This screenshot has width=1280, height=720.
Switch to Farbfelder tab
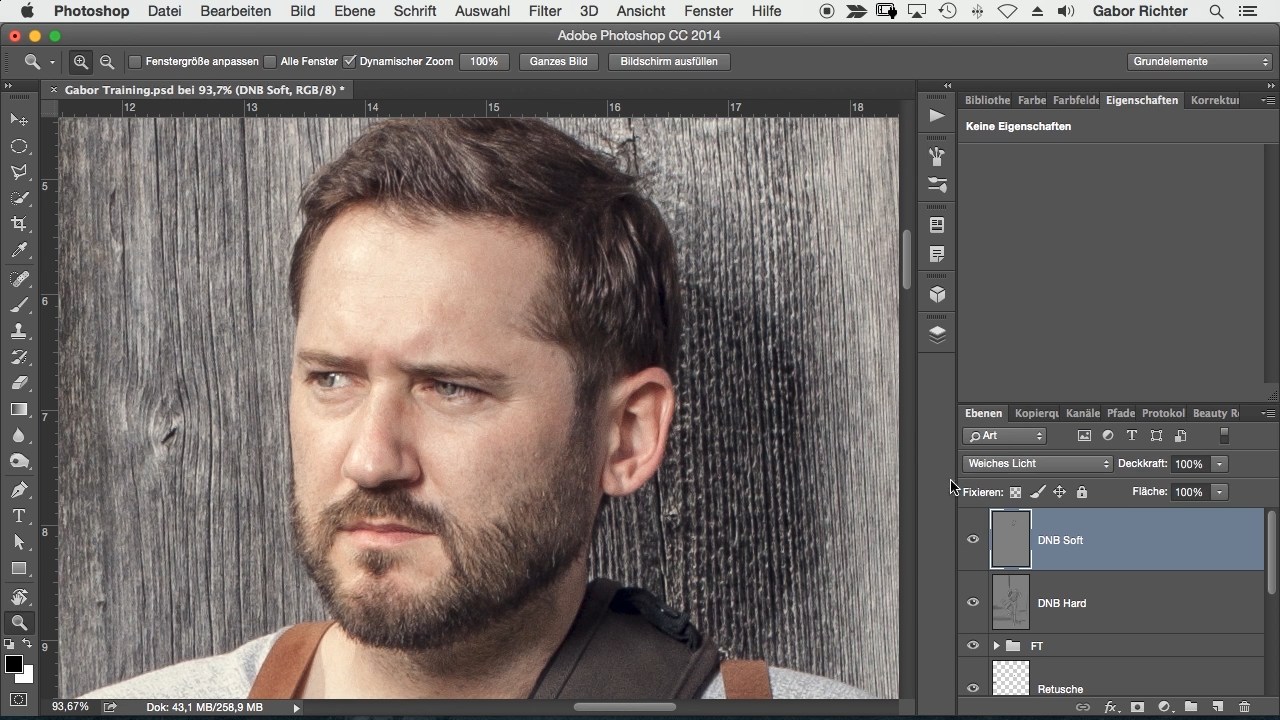pos(1076,100)
